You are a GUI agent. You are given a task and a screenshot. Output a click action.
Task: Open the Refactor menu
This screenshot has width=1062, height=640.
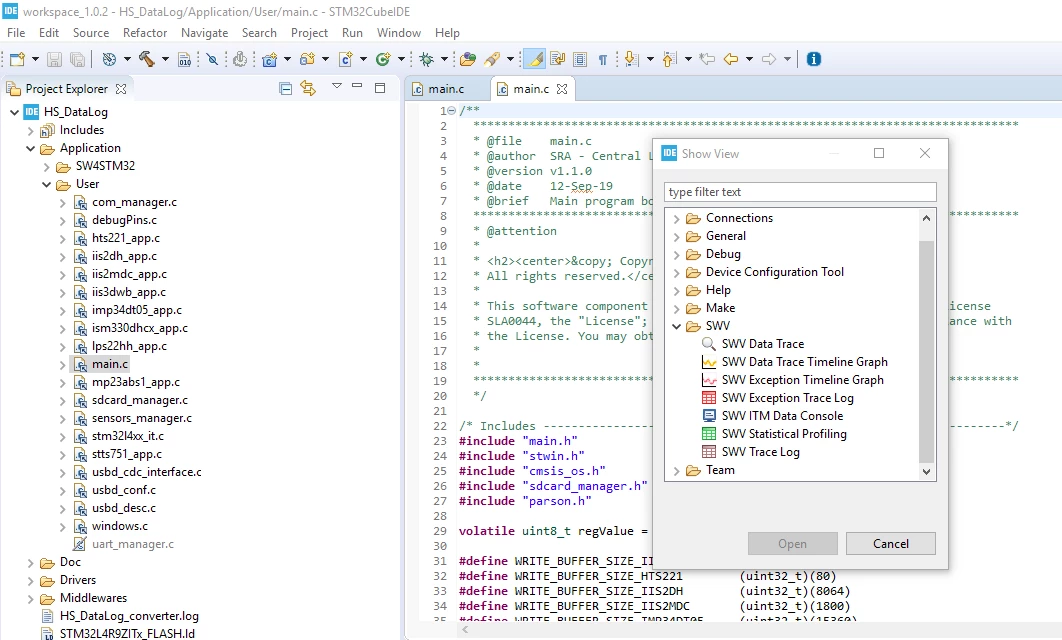point(145,33)
